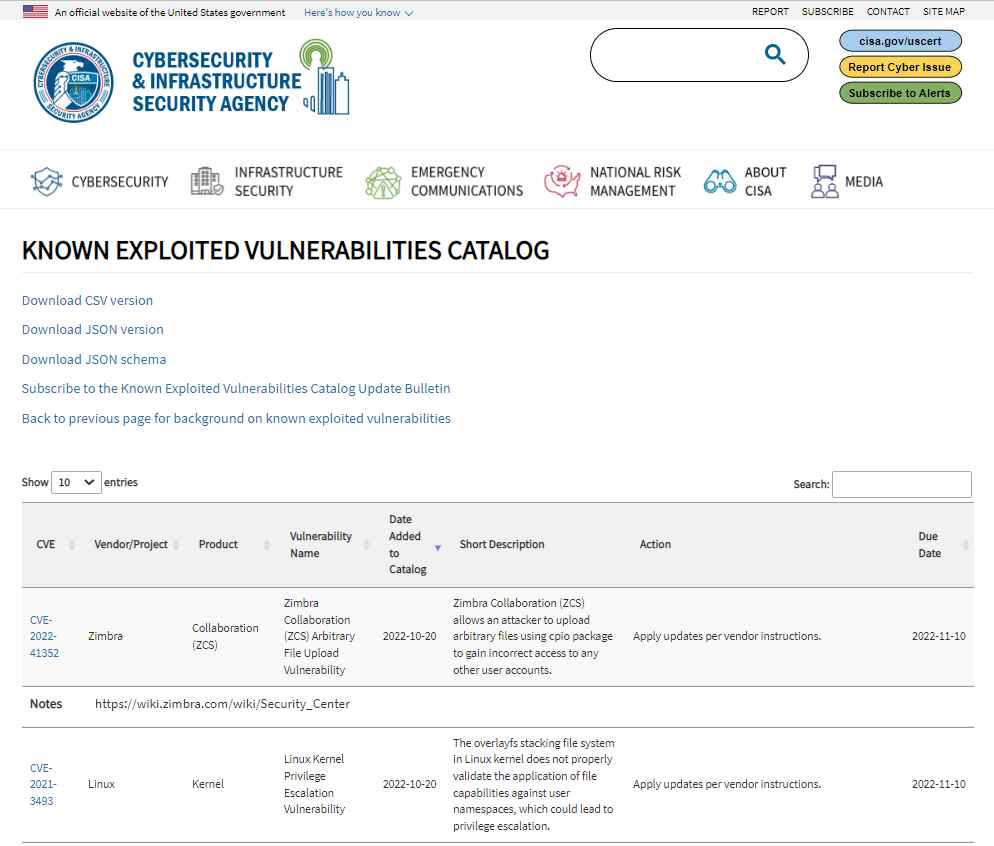994x846 pixels.
Task: Click the Report Cyber Issue button
Action: point(900,67)
